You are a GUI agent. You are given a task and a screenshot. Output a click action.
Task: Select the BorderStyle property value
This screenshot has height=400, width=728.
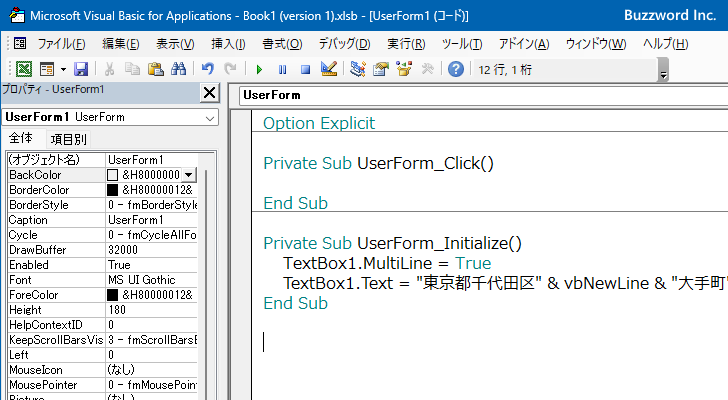click(x=152, y=205)
